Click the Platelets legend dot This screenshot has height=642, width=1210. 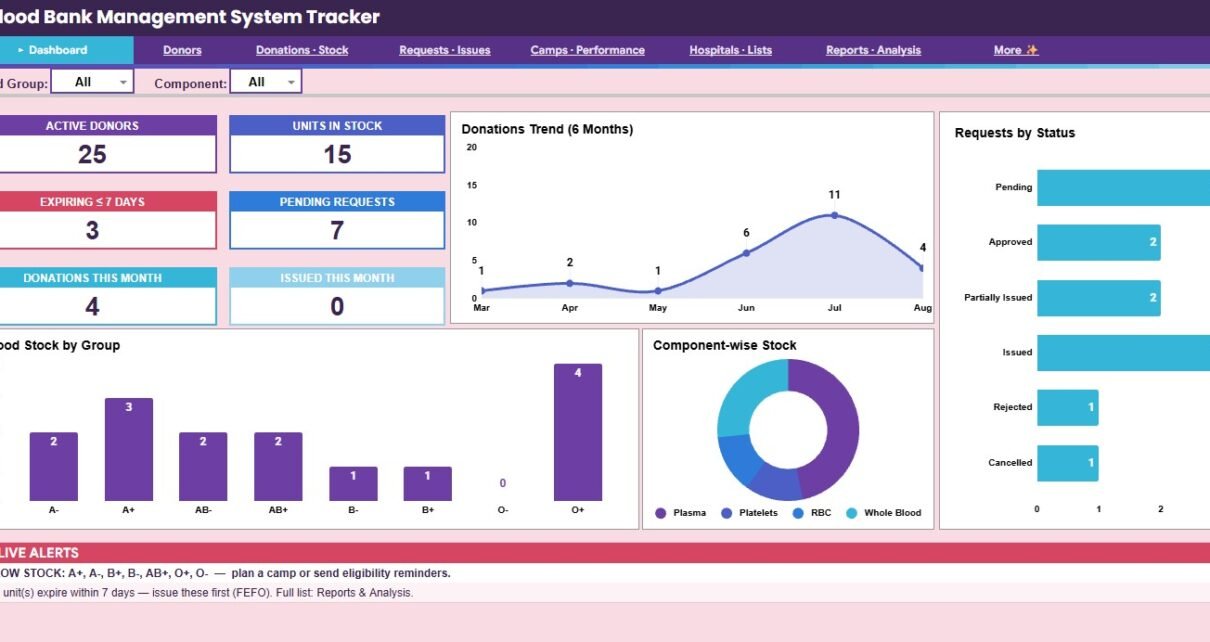point(726,513)
